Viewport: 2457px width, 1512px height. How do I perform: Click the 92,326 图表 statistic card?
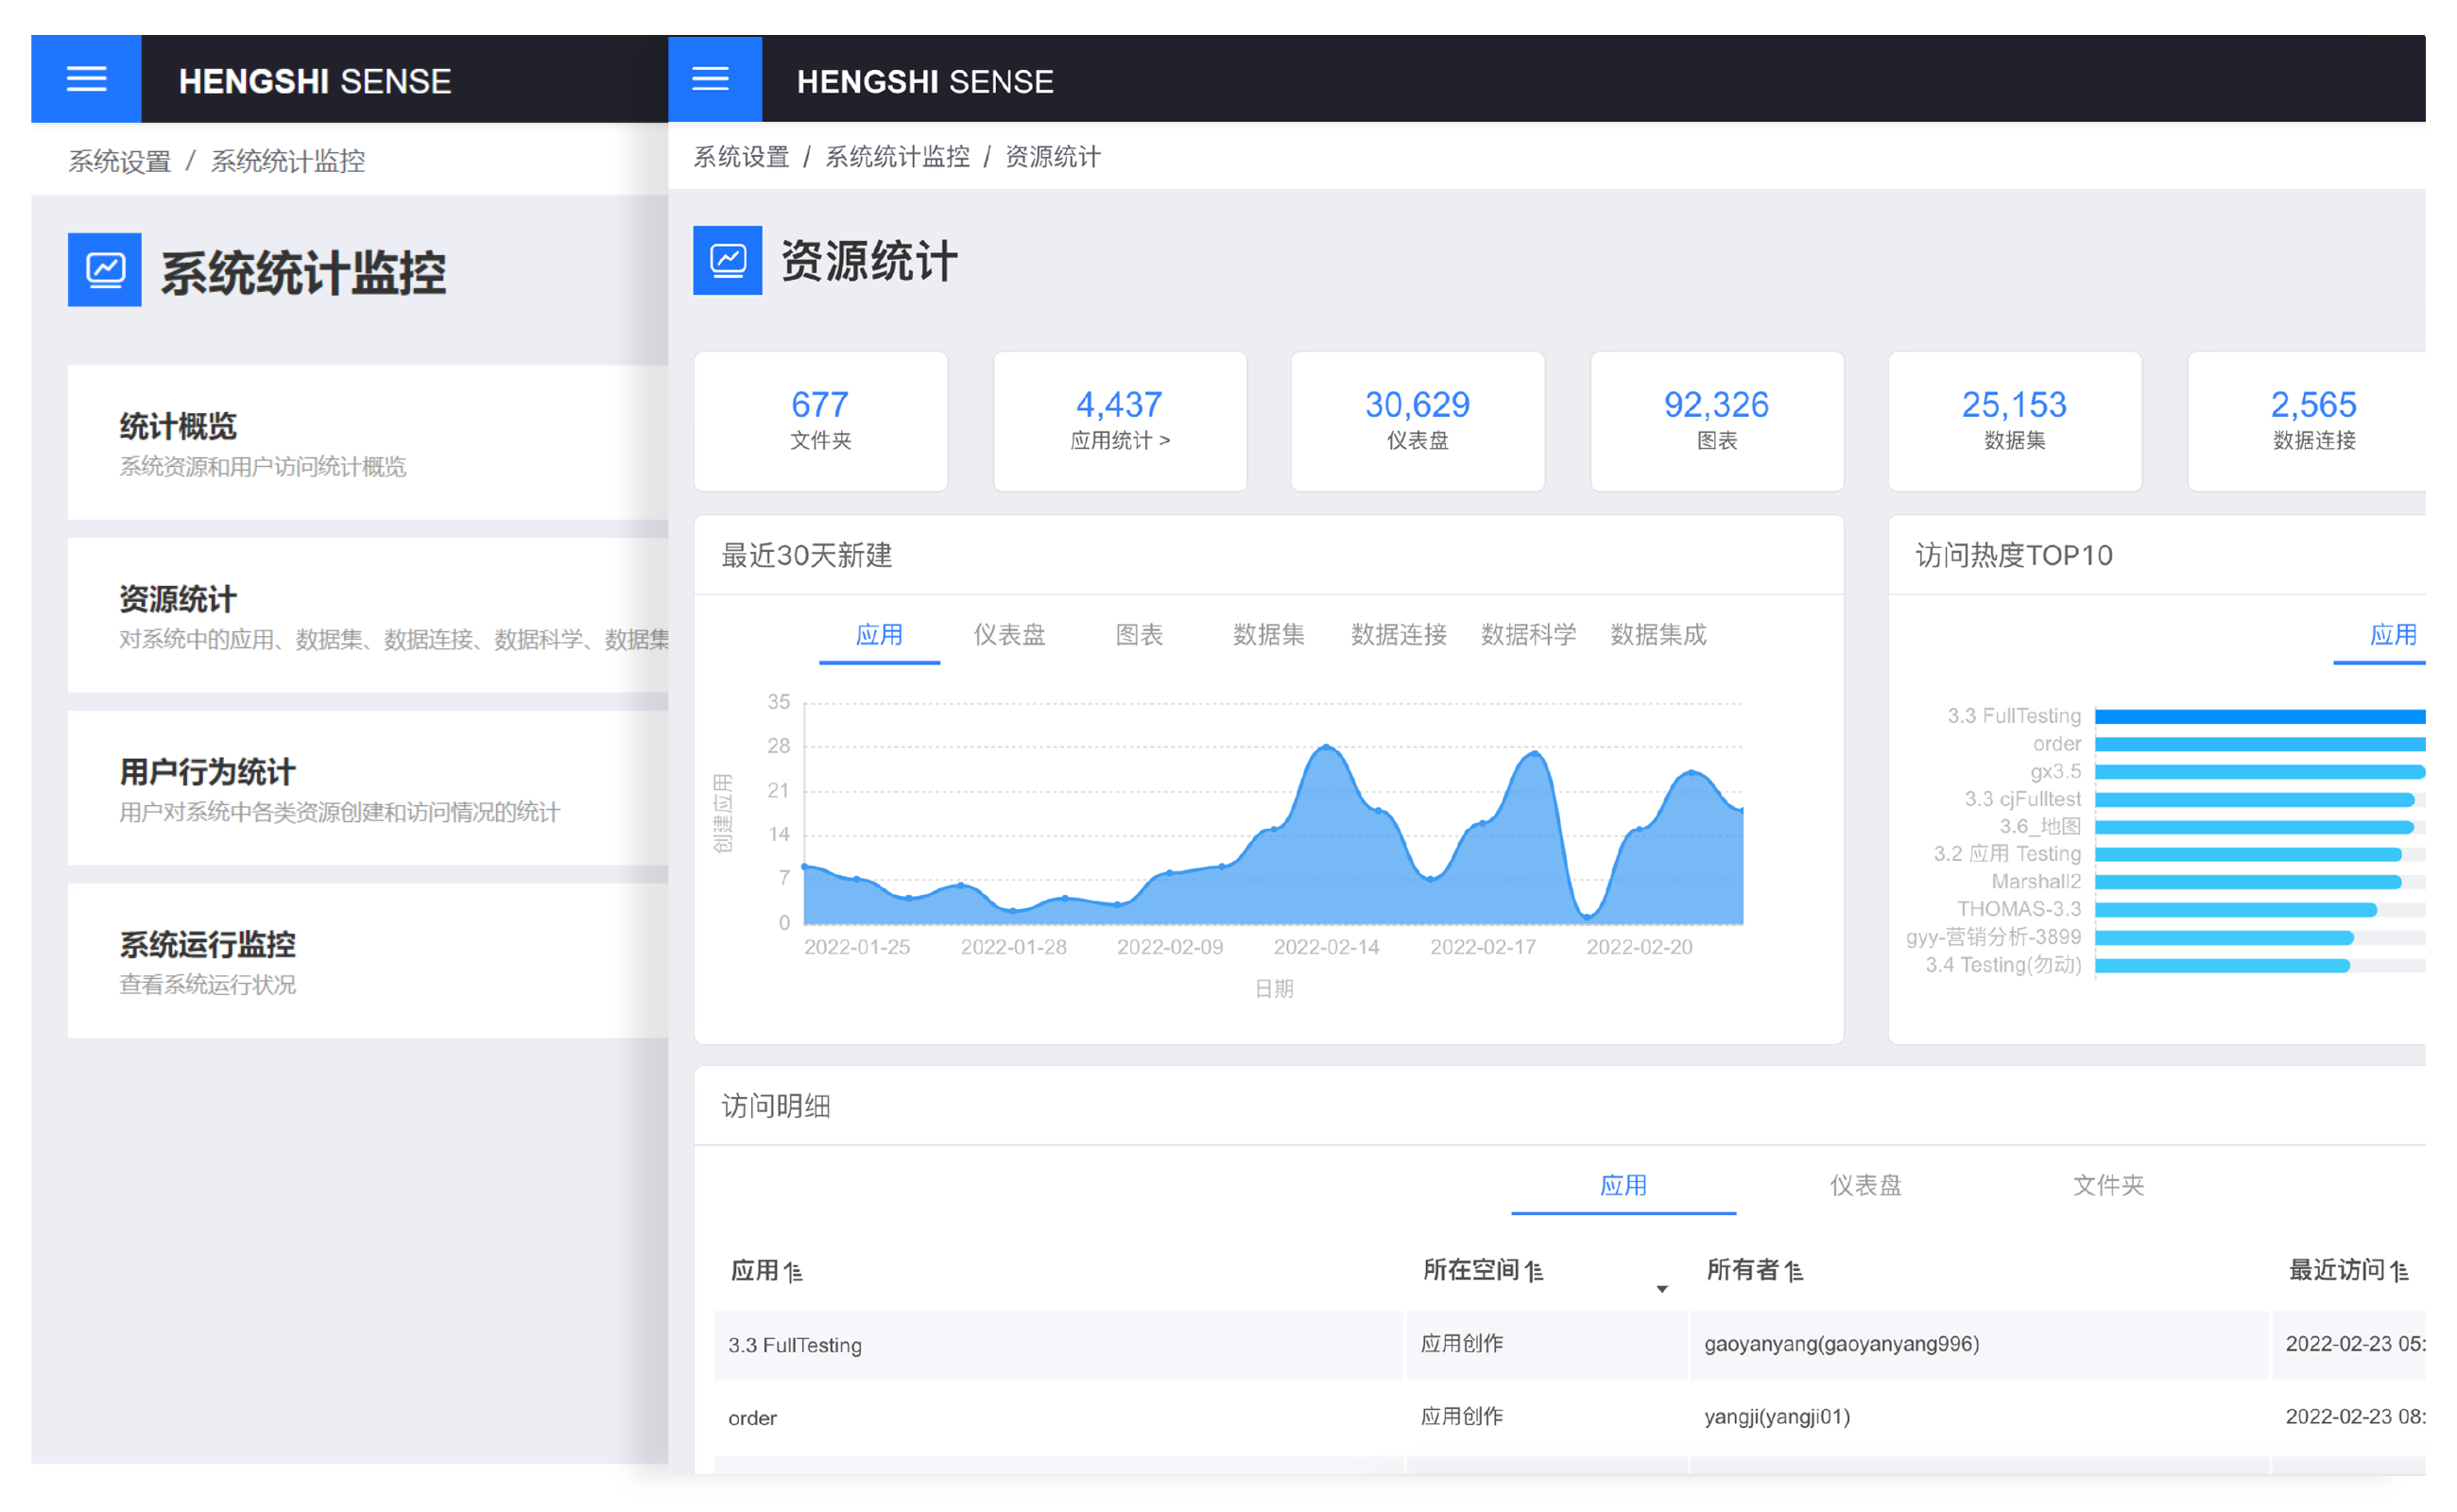(1717, 421)
